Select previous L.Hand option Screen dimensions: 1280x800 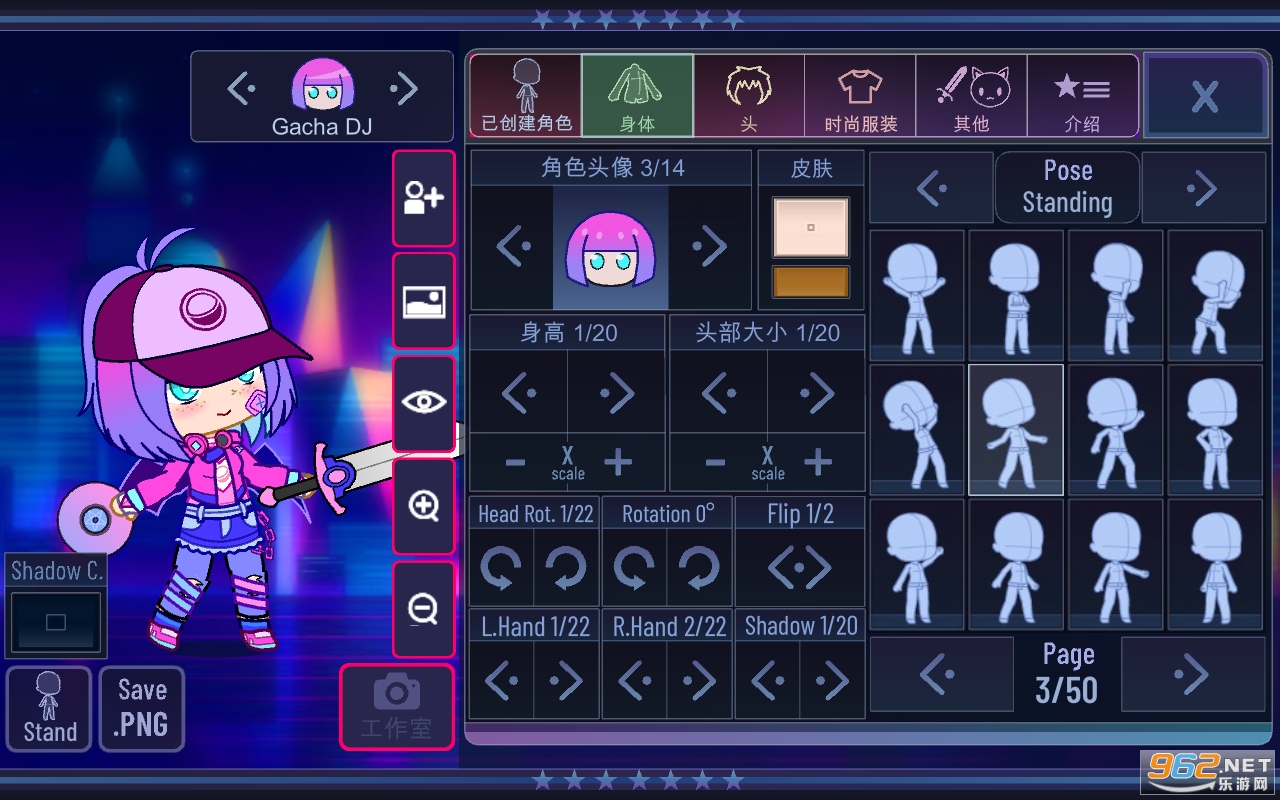click(x=502, y=680)
